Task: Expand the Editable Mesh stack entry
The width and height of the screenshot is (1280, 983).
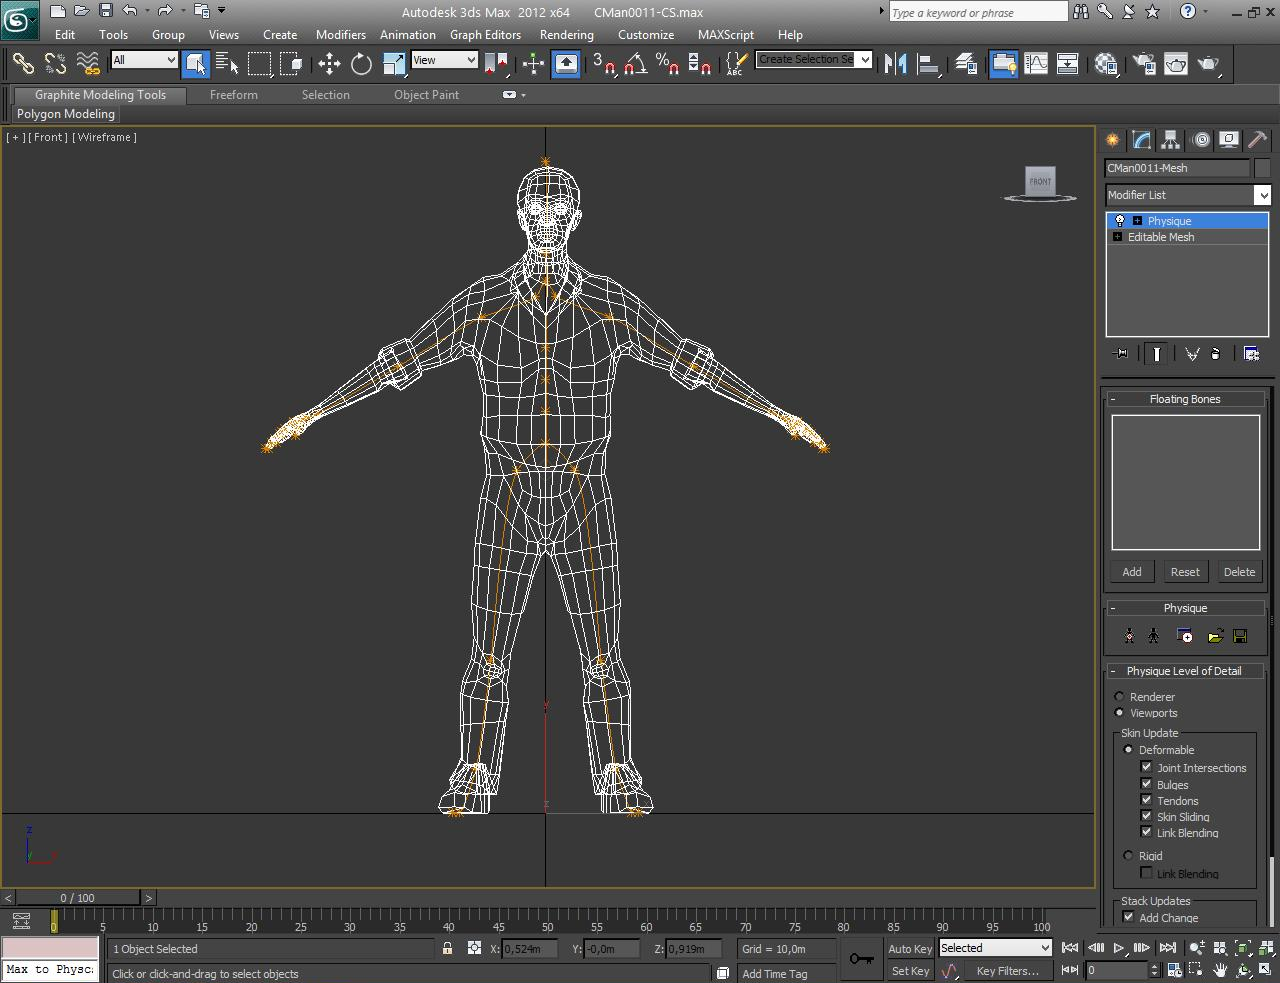Action: 1117,237
